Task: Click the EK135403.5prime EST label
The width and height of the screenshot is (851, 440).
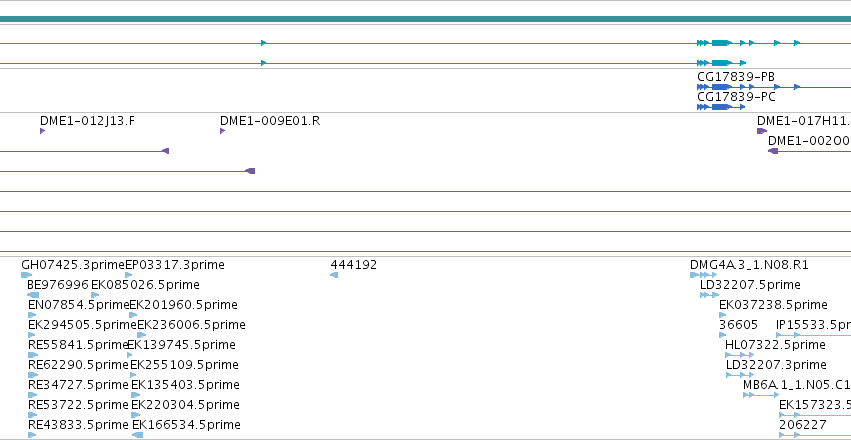Action: (x=185, y=385)
